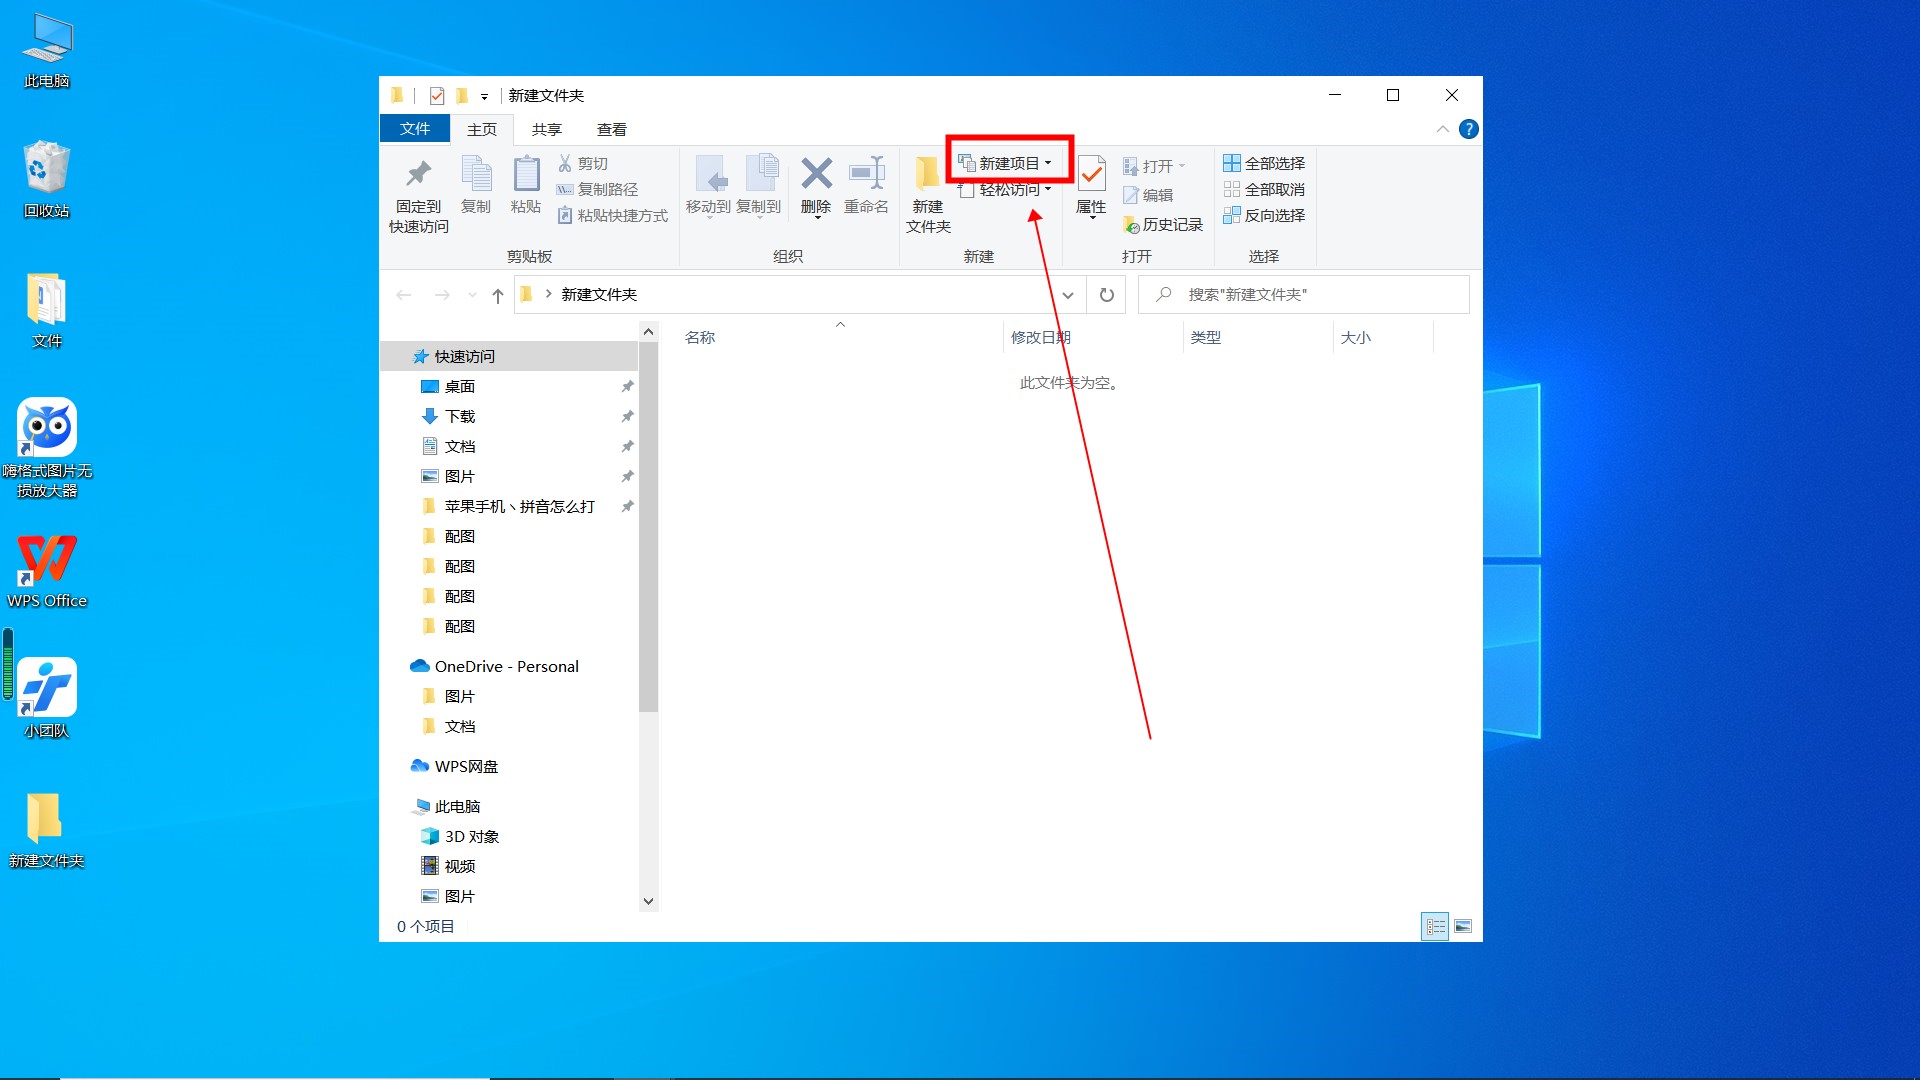Collapse the ribbon with chevron
The width and height of the screenshot is (1920, 1080).
[1442, 129]
